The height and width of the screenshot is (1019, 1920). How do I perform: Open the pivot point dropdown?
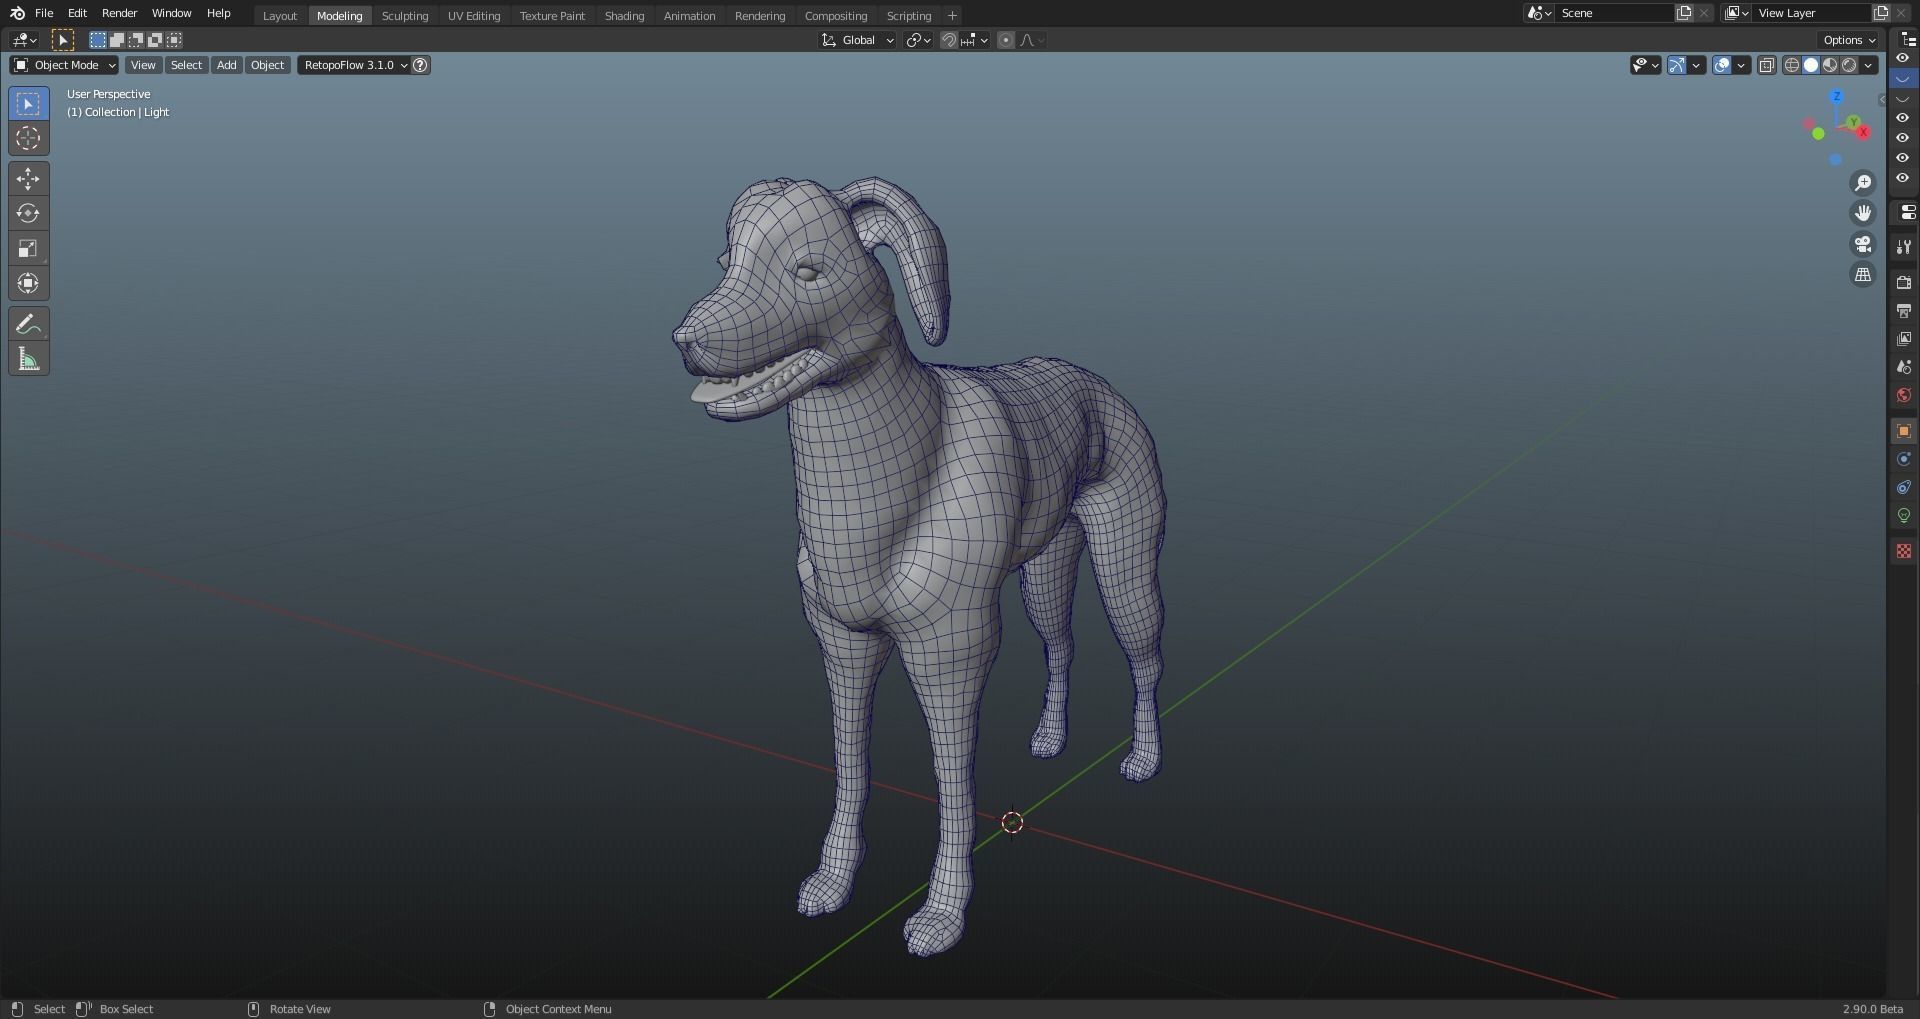pyautogui.click(x=918, y=40)
